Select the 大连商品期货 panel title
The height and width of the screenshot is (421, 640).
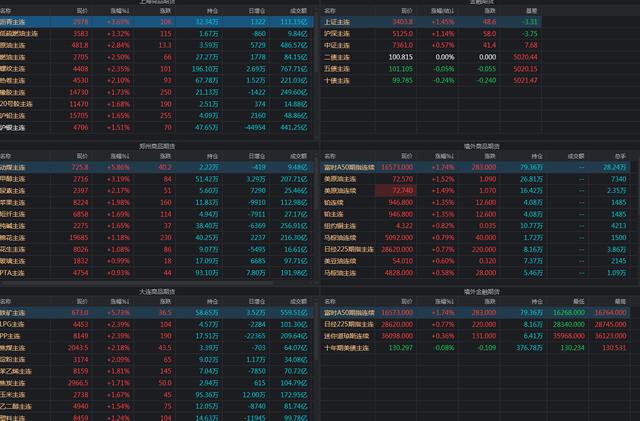[160, 290]
